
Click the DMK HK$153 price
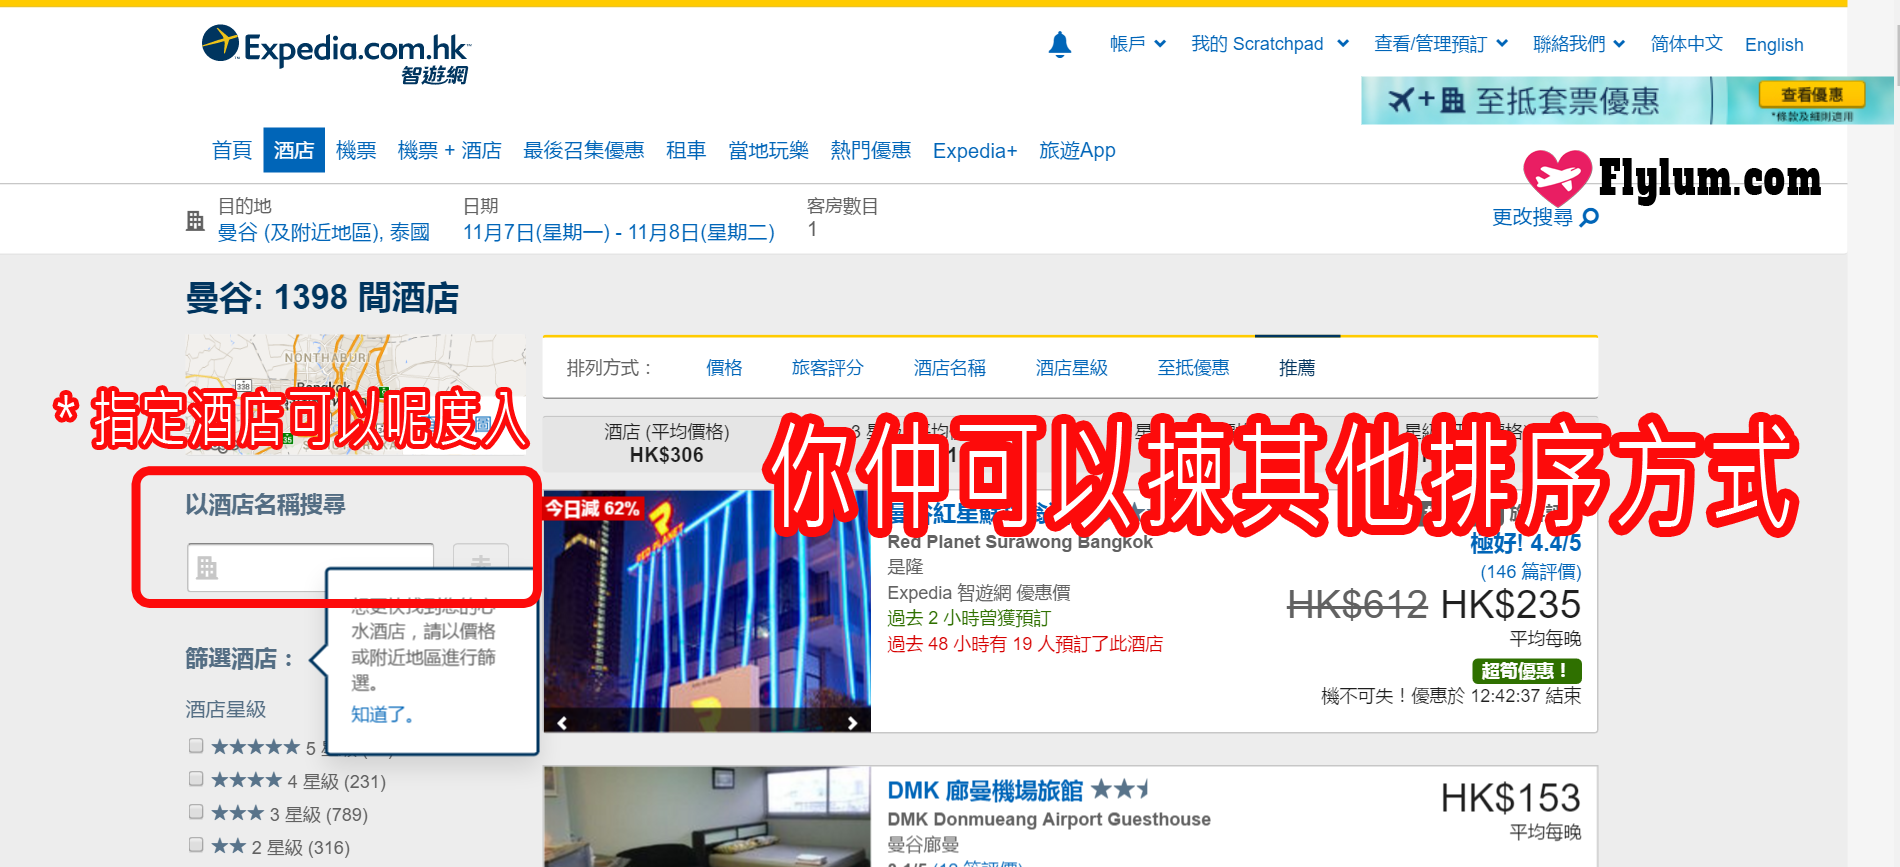(1510, 797)
